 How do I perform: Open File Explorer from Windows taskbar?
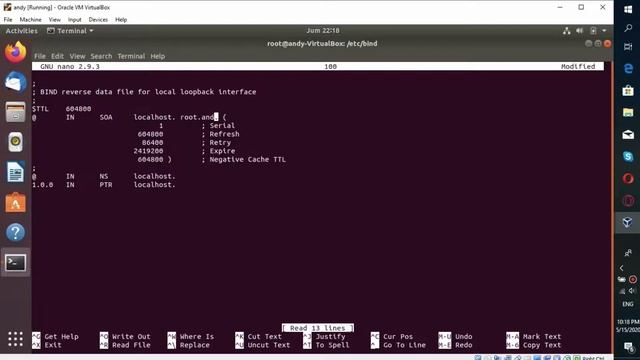(628, 112)
